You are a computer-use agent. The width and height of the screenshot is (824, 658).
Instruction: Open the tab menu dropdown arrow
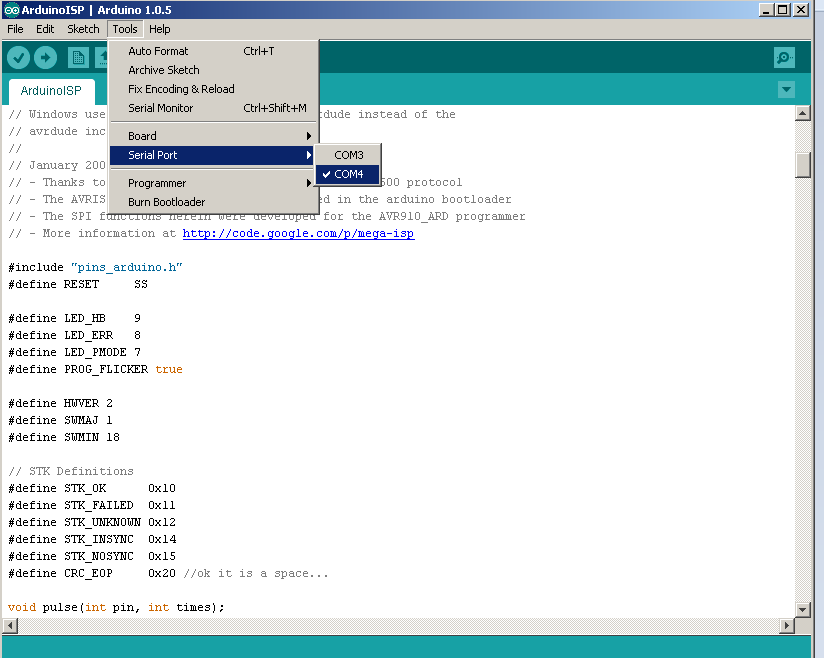pyautogui.click(x=786, y=89)
